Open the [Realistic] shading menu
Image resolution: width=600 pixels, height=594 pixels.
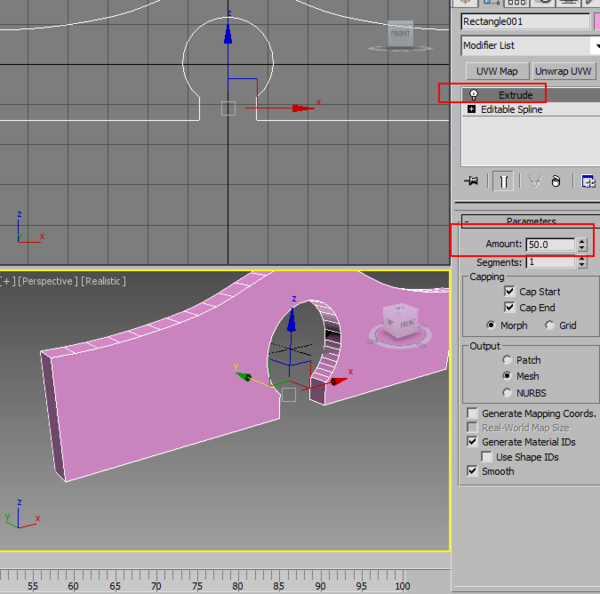(103, 281)
